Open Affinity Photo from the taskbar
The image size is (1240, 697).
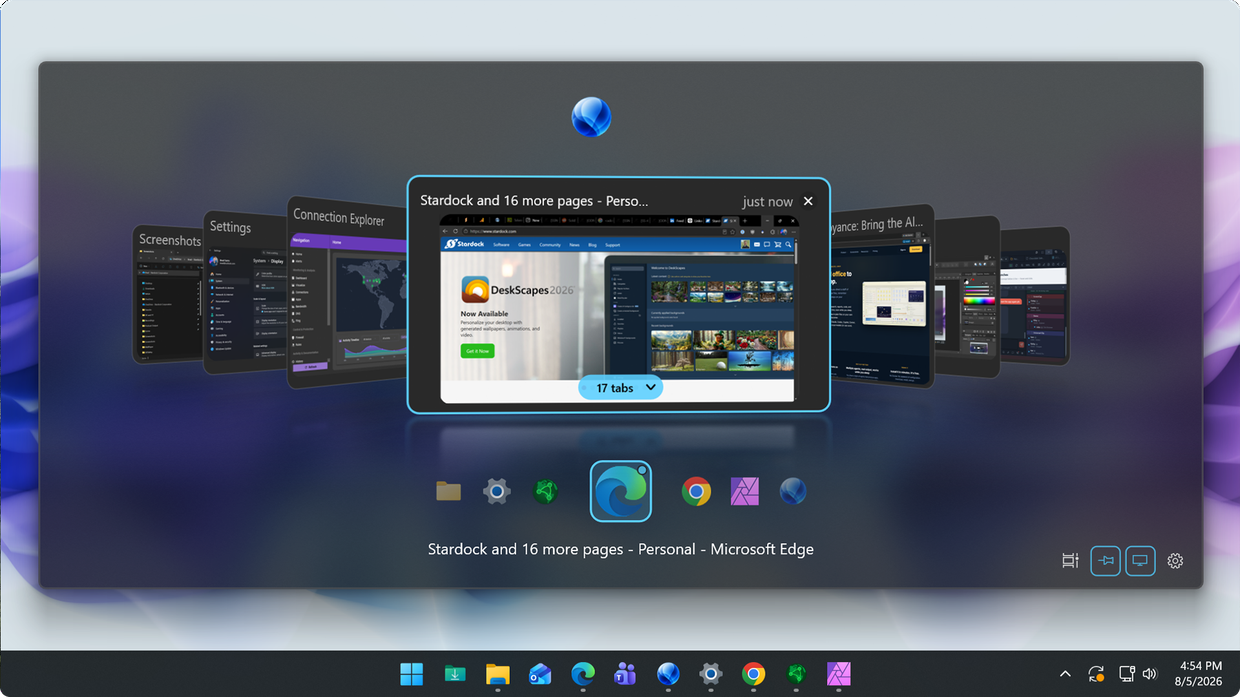(x=839, y=674)
